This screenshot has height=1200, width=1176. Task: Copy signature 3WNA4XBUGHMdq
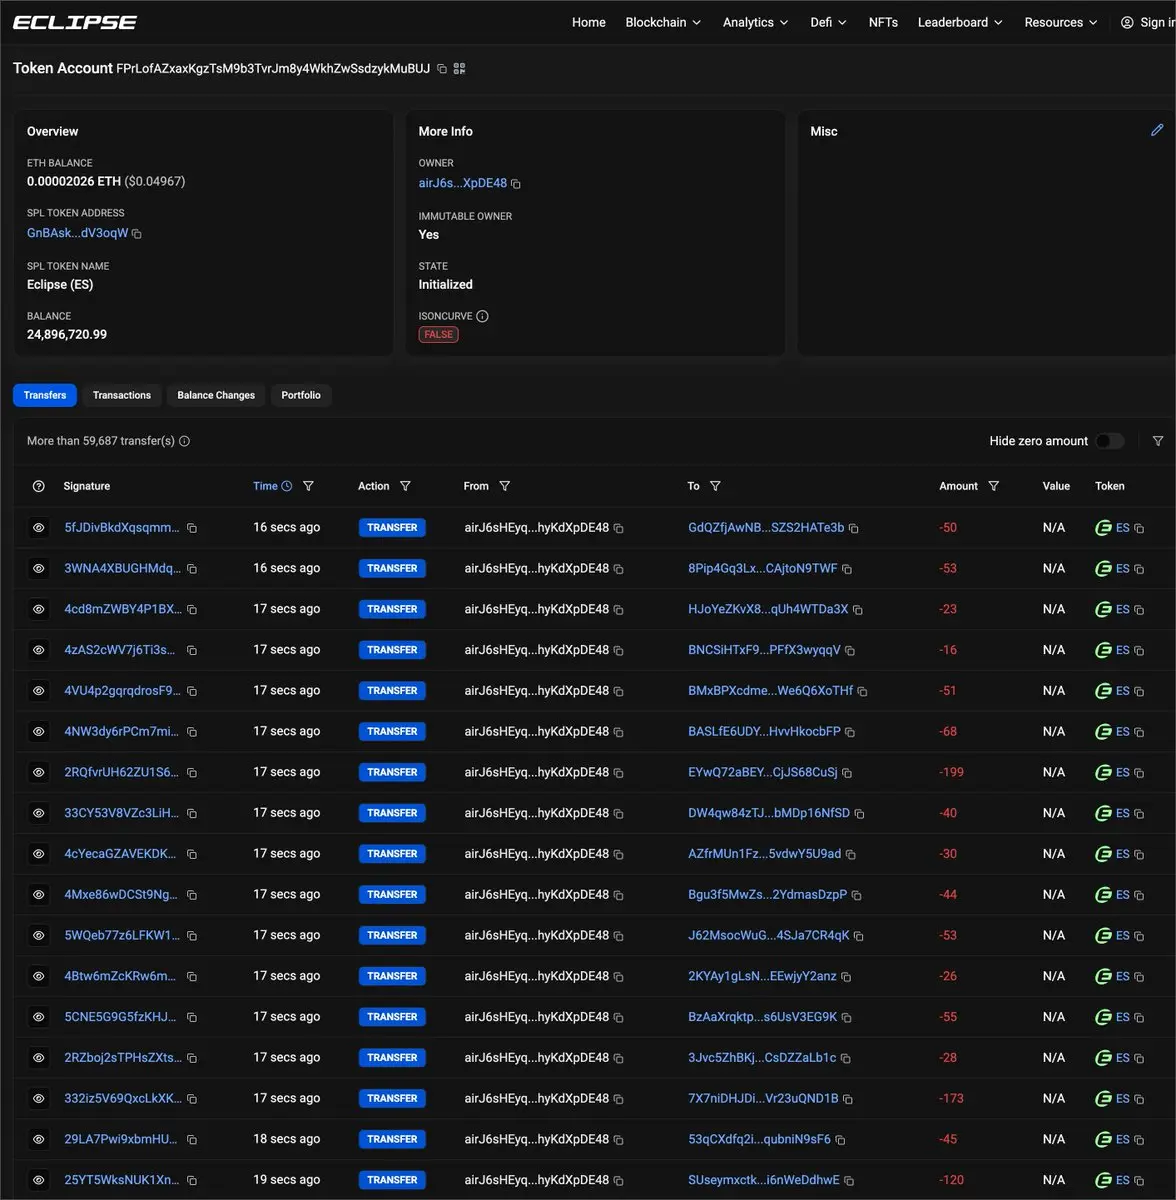[x=192, y=569]
